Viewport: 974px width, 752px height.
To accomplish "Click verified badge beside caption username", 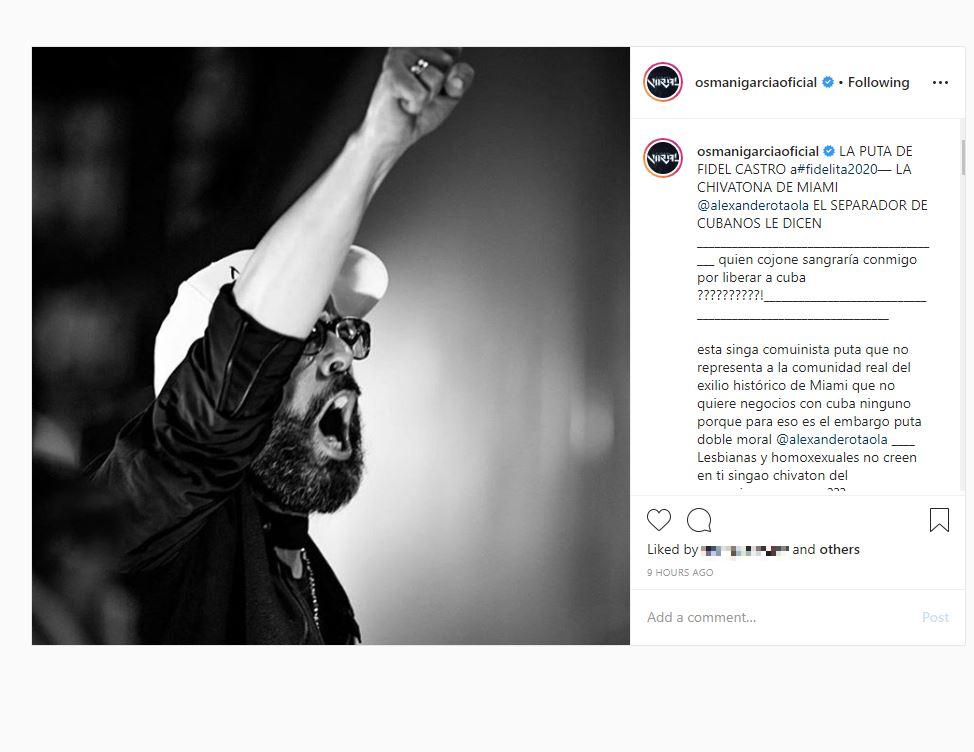I will 829,151.
